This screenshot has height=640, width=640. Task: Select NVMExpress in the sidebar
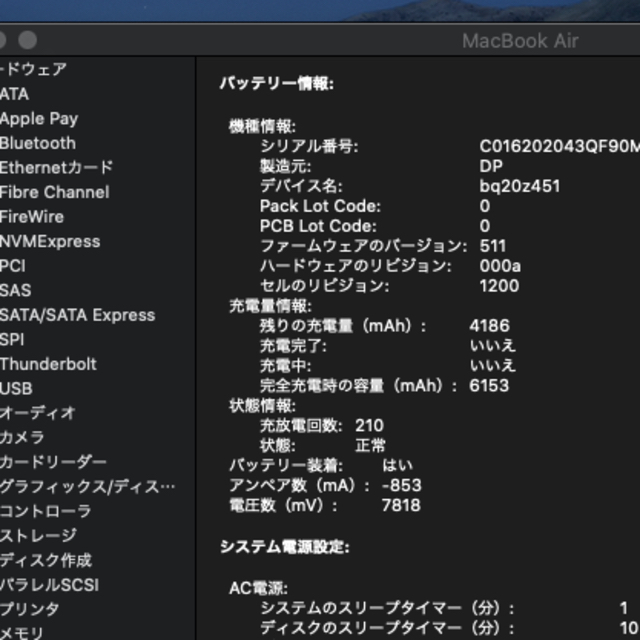coord(50,242)
